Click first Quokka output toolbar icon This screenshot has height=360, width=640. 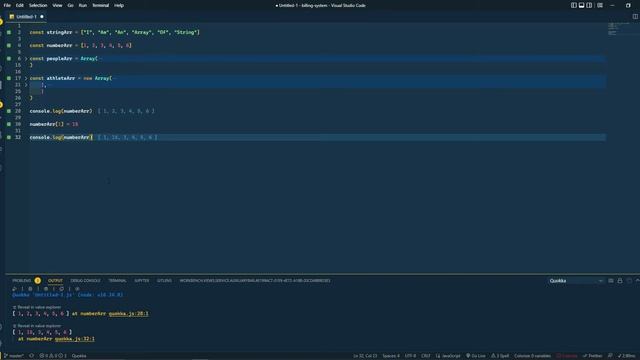(x=14, y=289)
